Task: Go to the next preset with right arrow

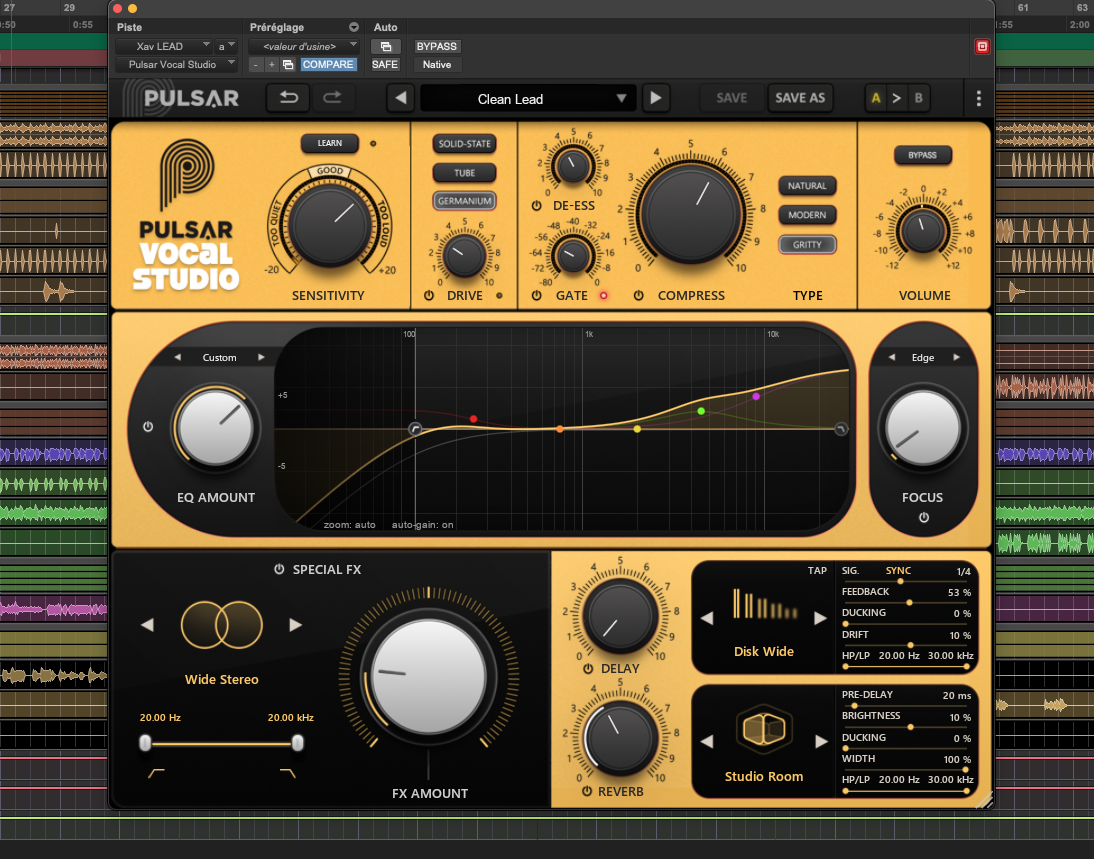Action: pos(655,98)
